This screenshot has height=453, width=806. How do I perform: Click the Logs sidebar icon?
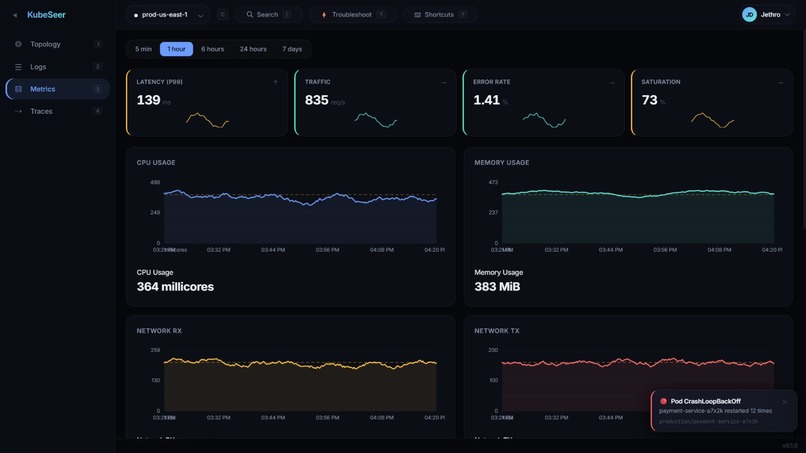19,67
